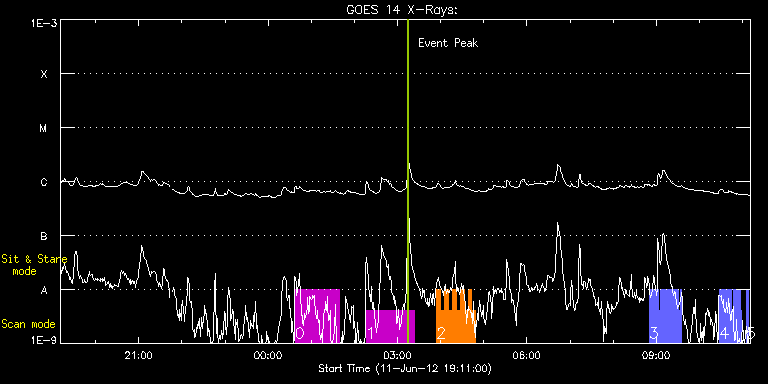Click the 00:00 time axis label
This screenshot has height=384, width=768.
(268, 354)
